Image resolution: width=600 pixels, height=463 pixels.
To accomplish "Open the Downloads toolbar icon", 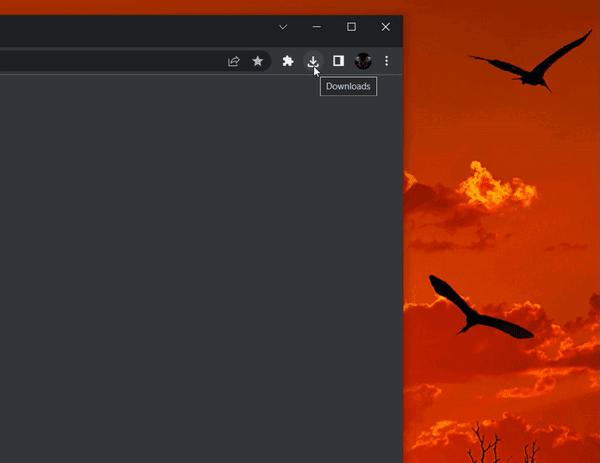I will click(313, 61).
